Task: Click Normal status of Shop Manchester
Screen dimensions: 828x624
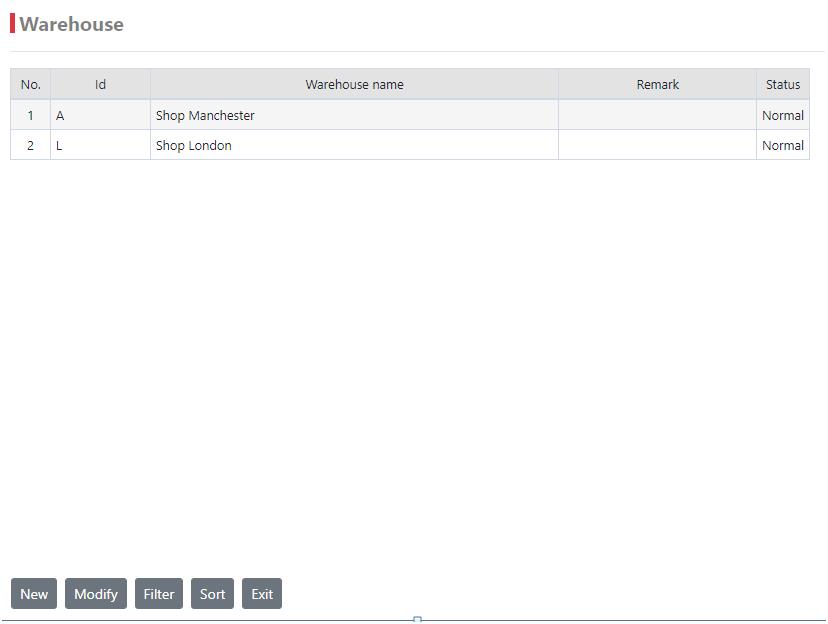Action: coord(783,115)
